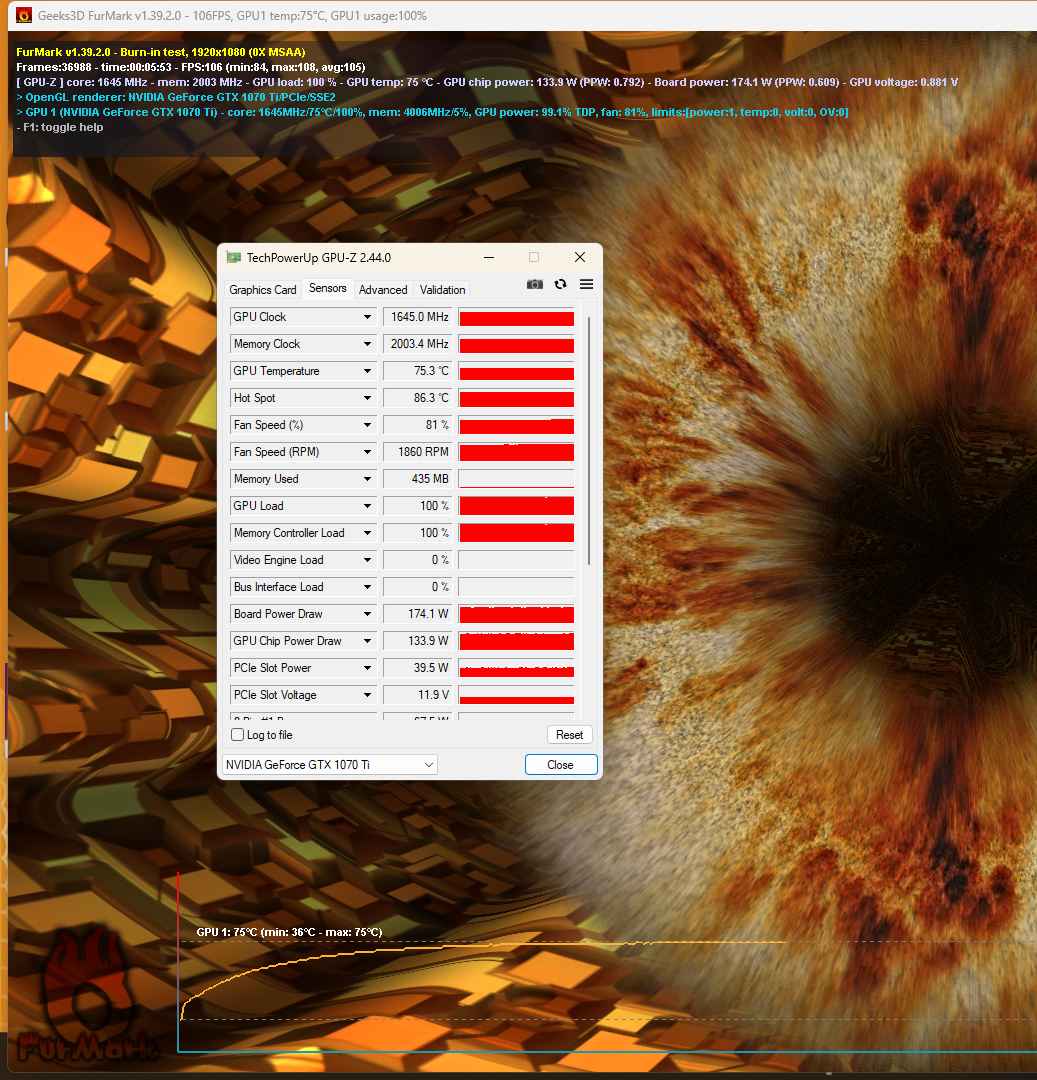Click the 1645.0 MHz GPU Clock value
The height and width of the screenshot is (1080, 1037).
pos(417,317)
